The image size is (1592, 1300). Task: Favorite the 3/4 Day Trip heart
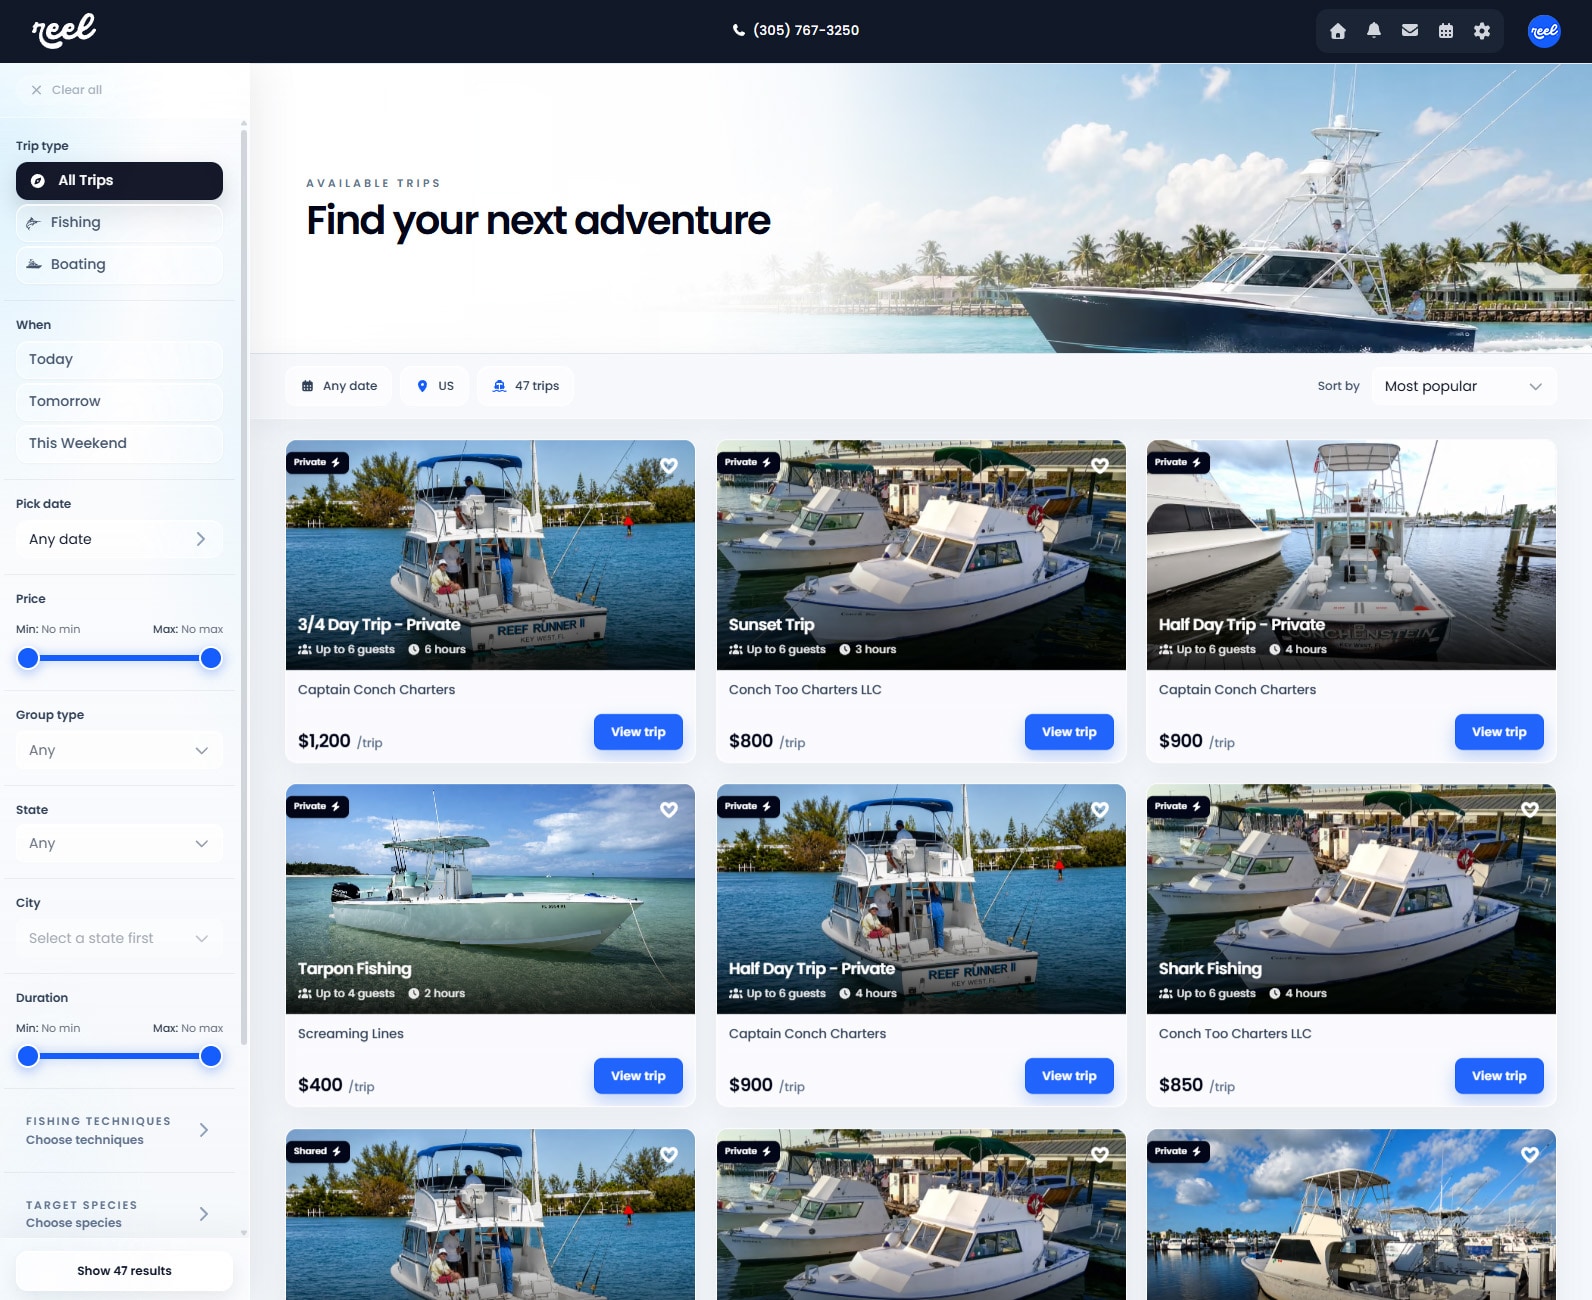(x=669, y=465)
